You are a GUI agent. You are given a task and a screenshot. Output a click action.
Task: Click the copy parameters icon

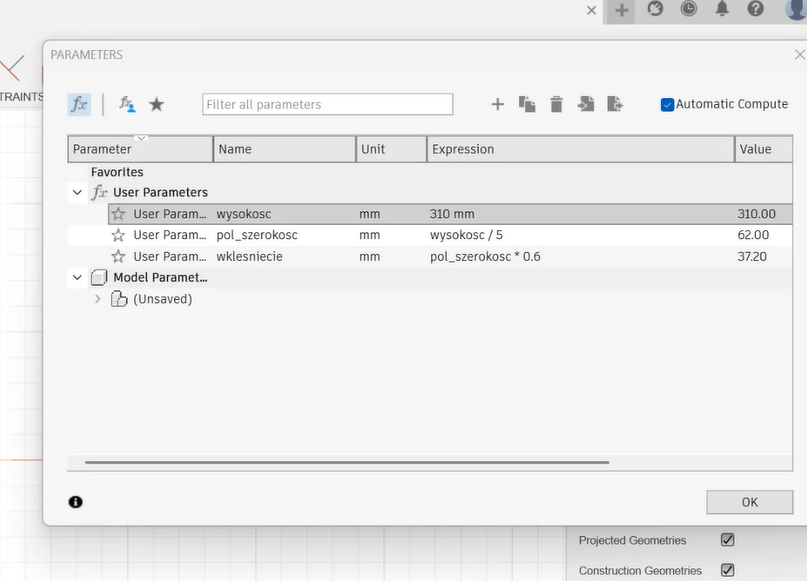click(x=527, y=104)
